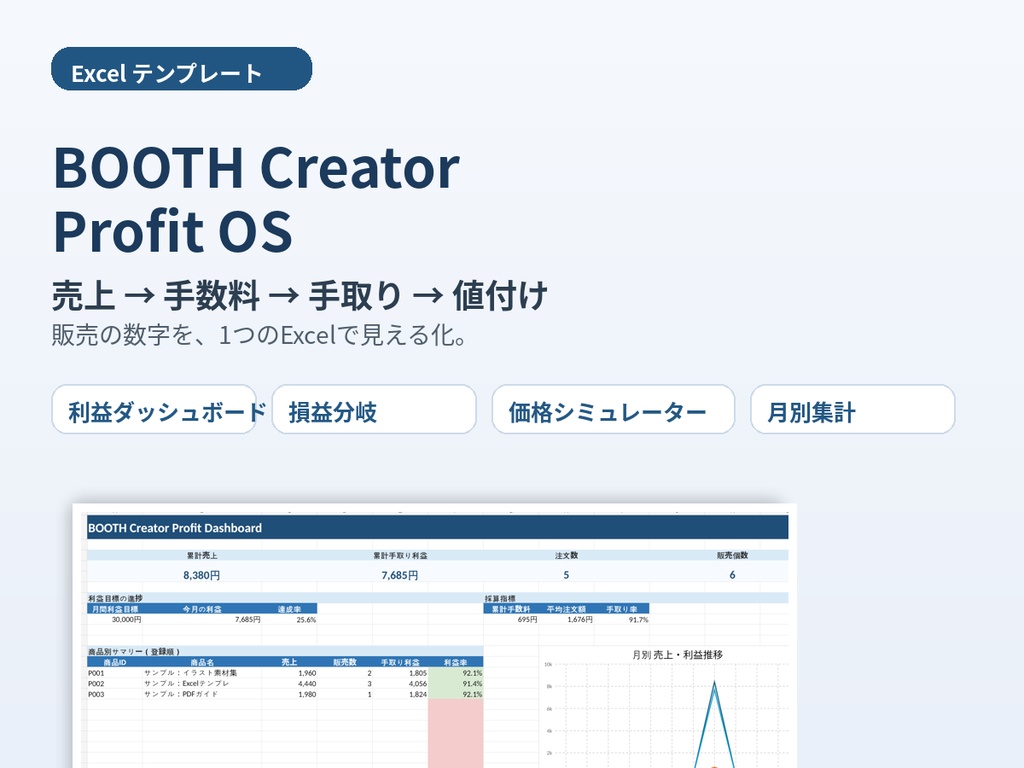Click the 累計手取り利益 label
This screenshot has width=1024, height=768.
(400, 556)
